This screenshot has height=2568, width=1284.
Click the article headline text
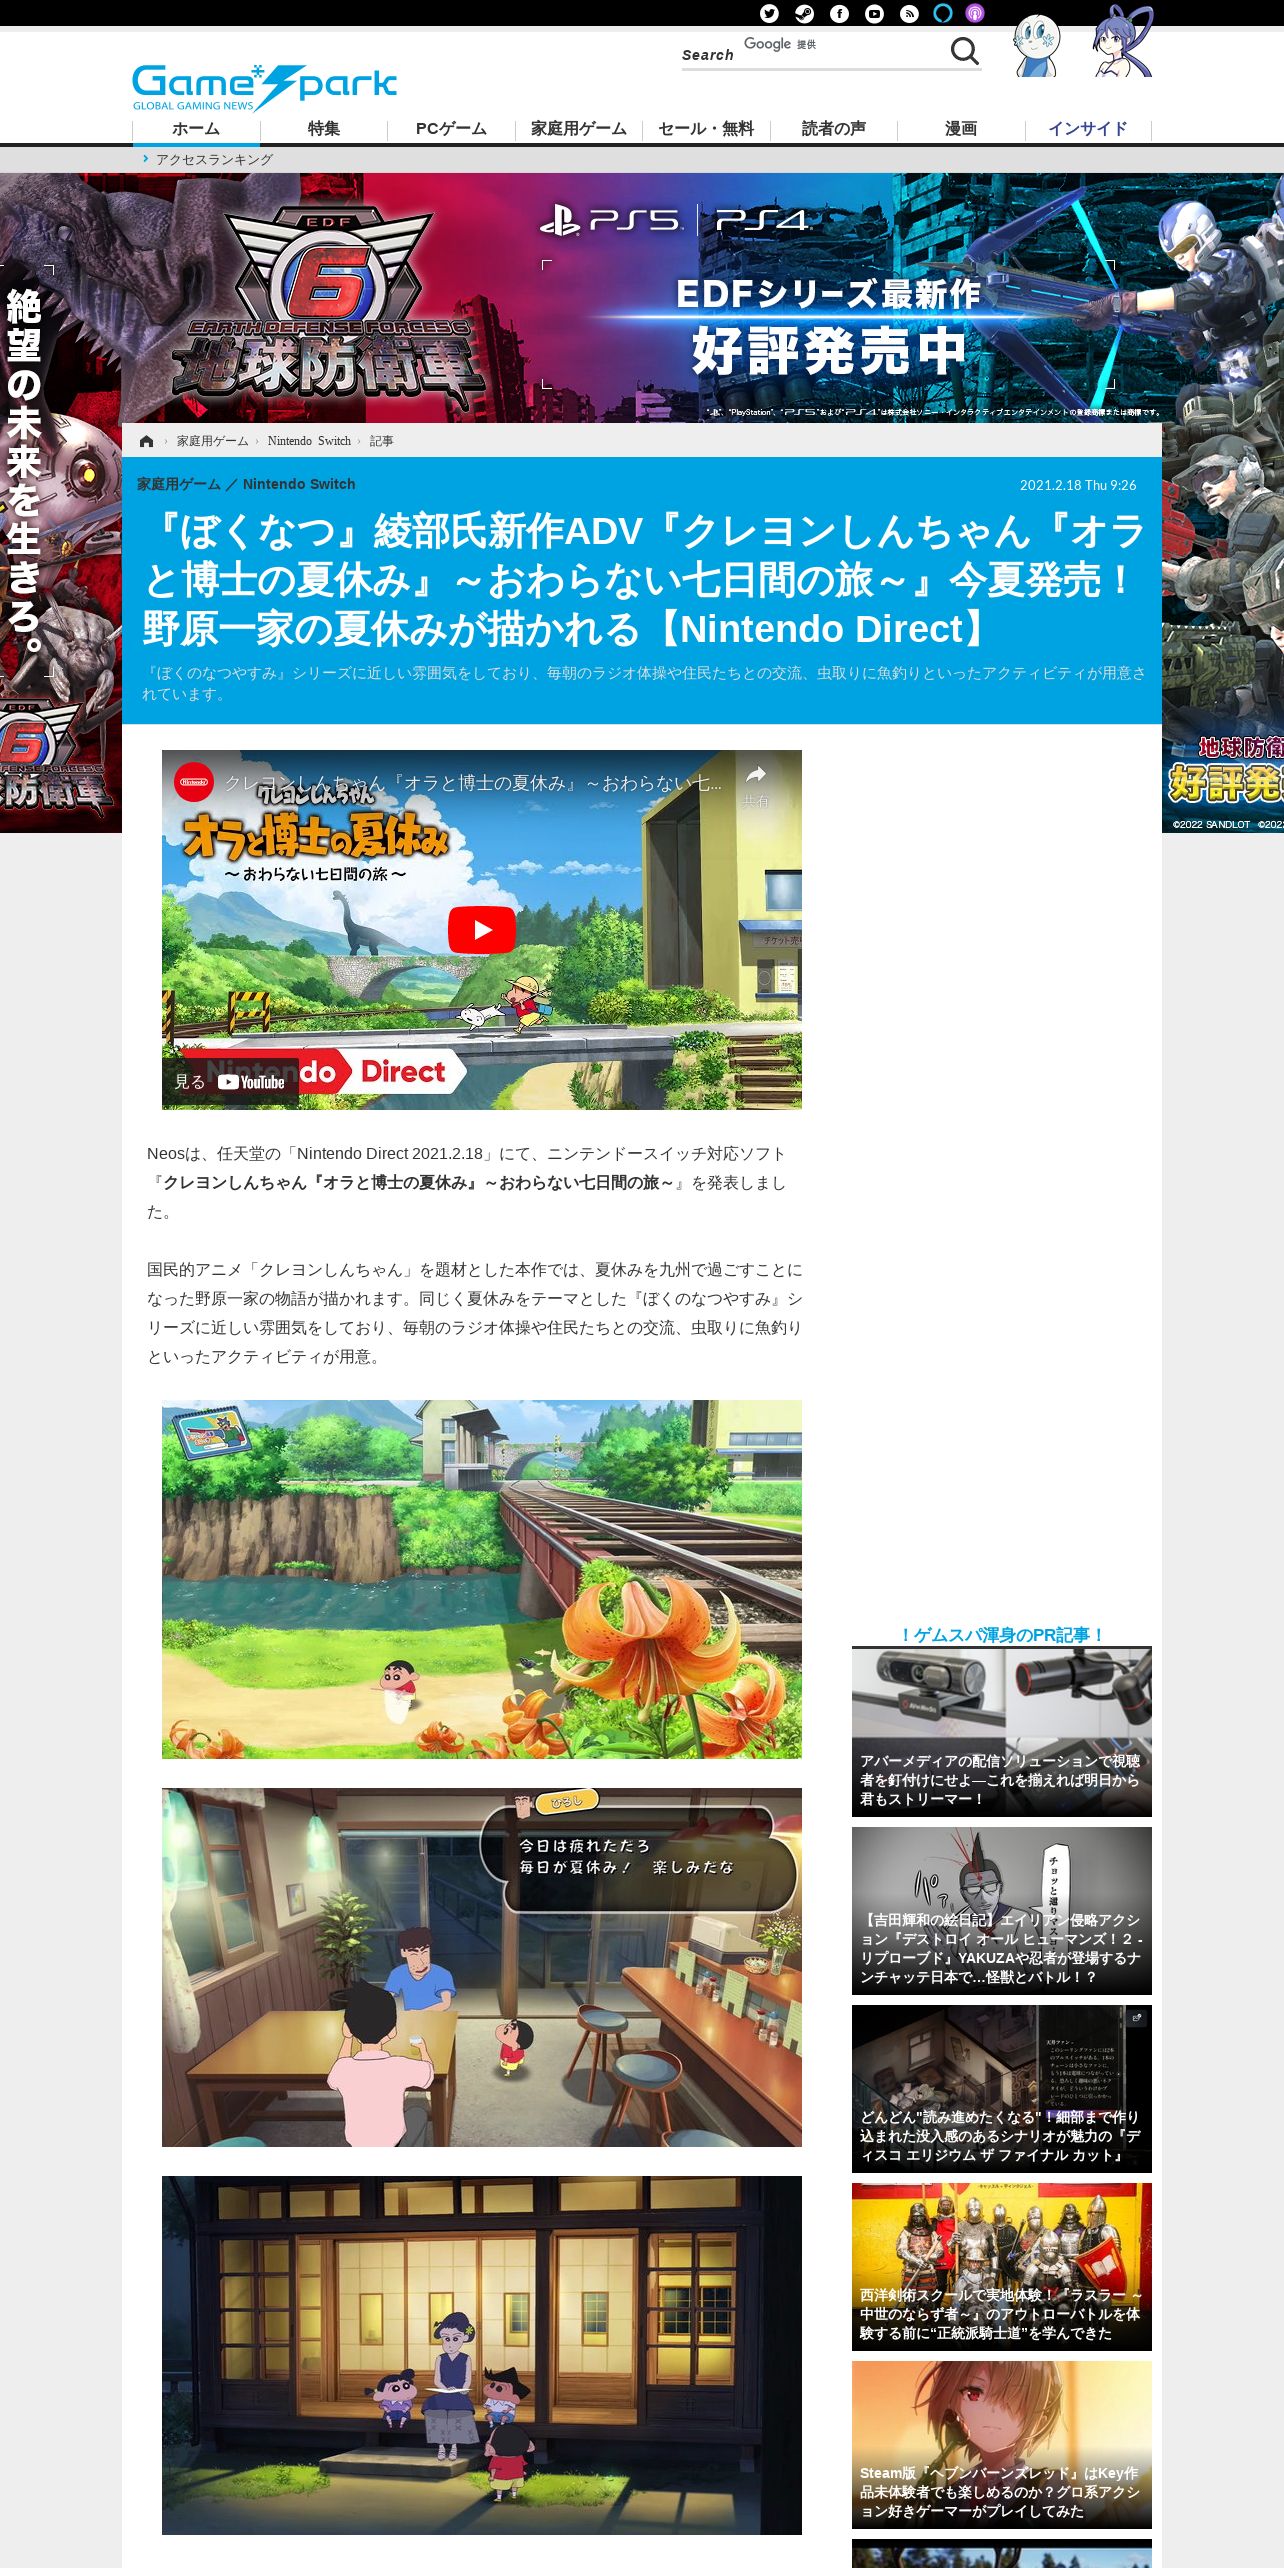tap(643, 580)
